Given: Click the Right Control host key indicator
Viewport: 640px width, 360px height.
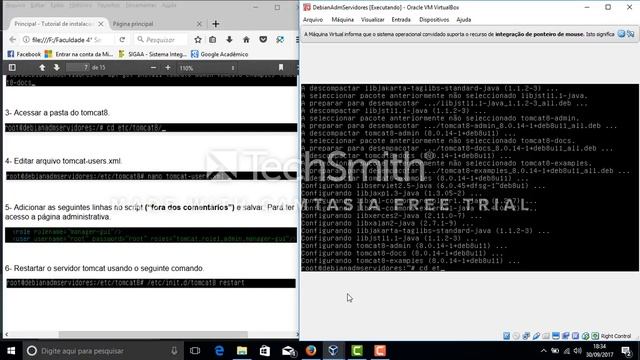Looking at the screenshot, I should coord(616,336).
